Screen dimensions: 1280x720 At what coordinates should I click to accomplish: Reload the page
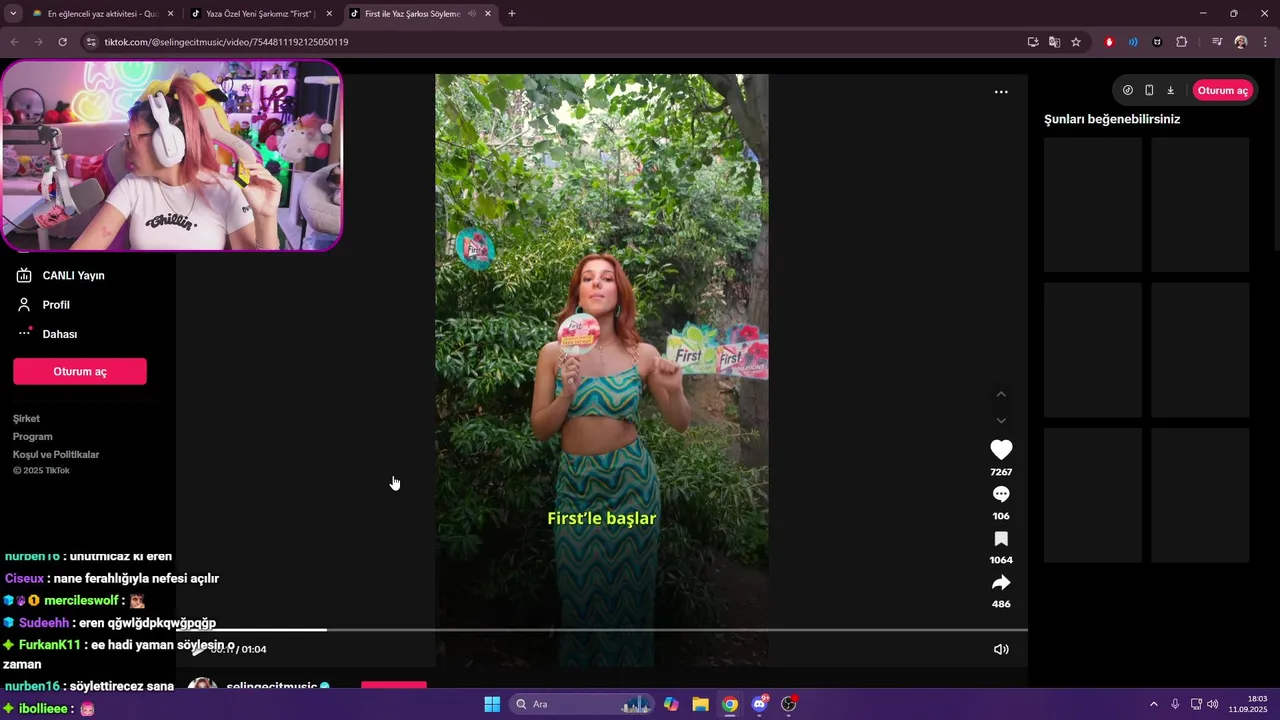tap(62, 42)
